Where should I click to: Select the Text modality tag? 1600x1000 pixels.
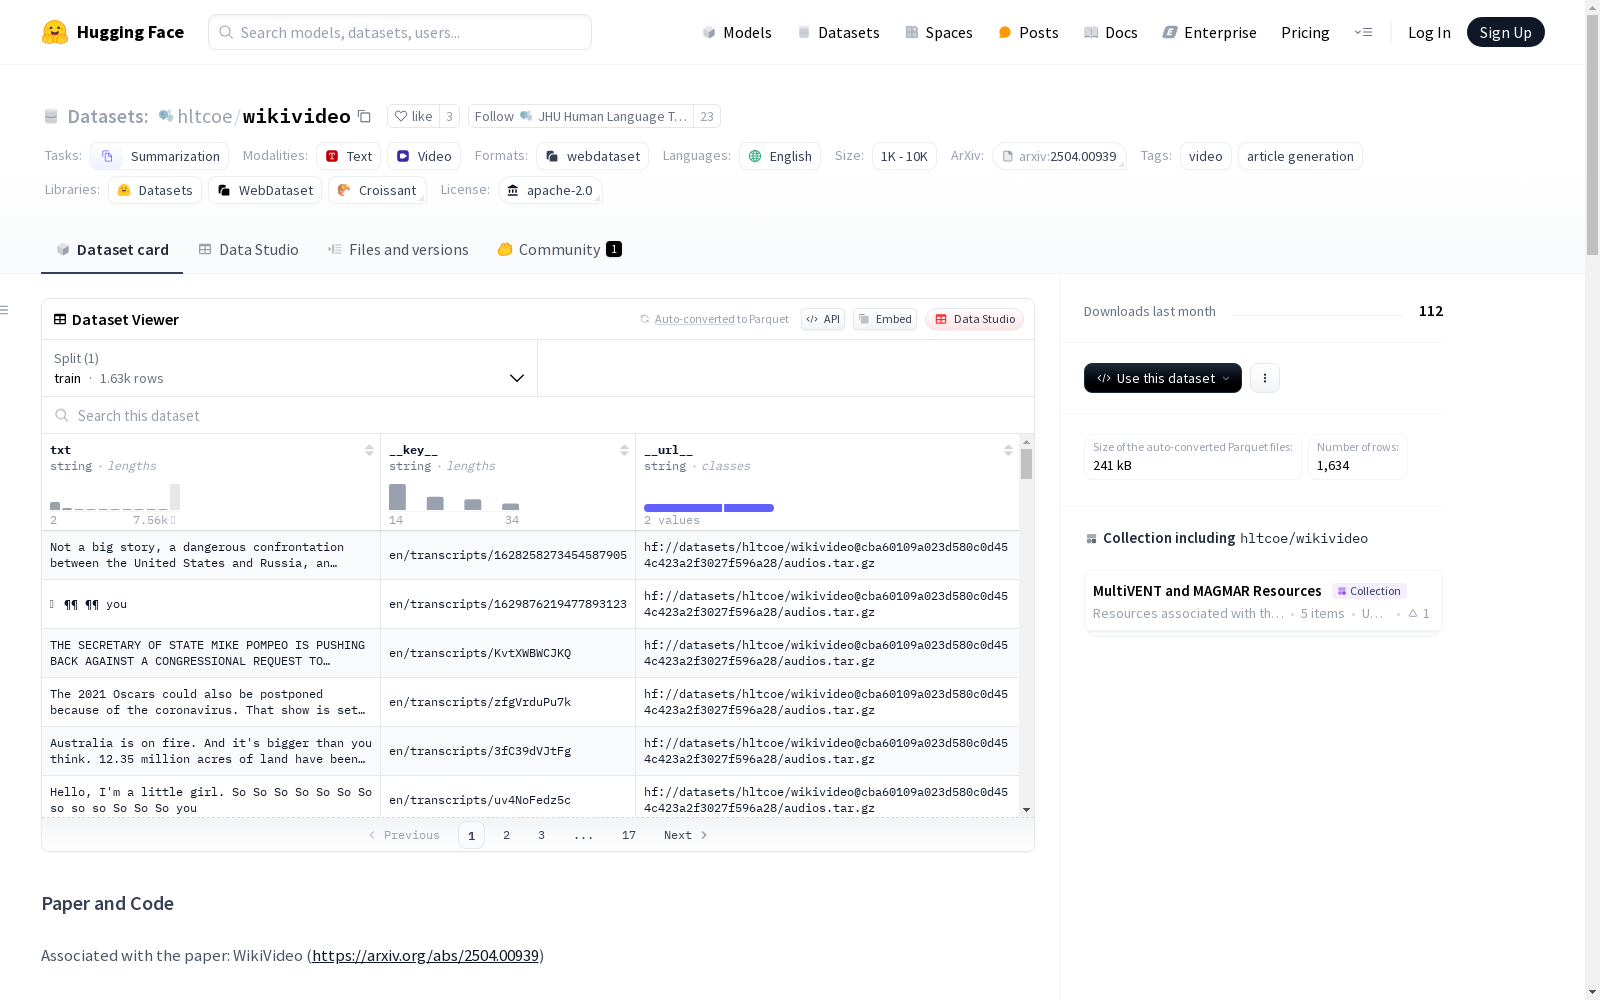(x=348, y=156)
